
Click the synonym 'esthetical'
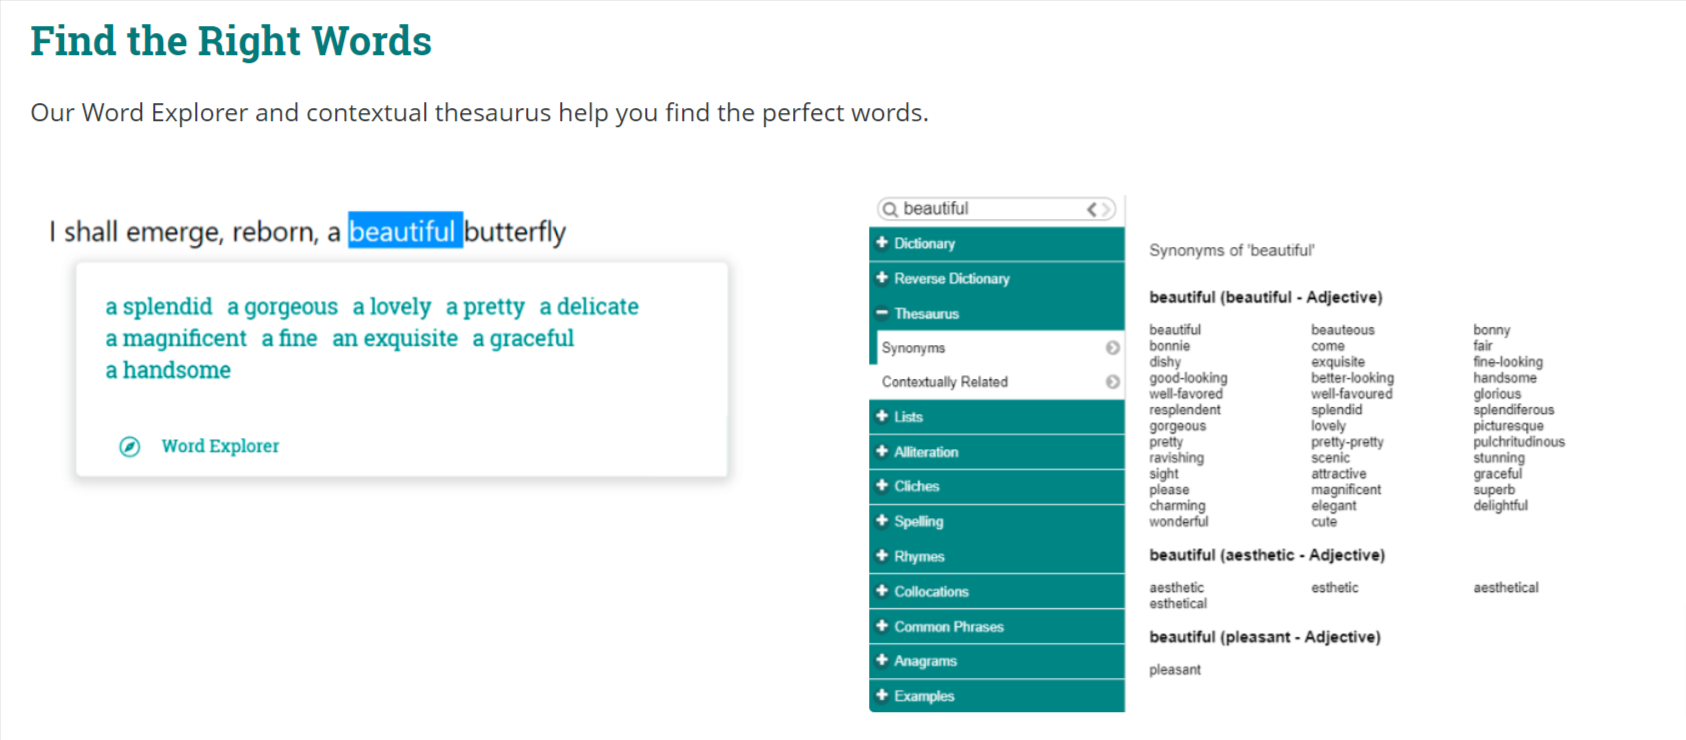(x=1177, y=604)
